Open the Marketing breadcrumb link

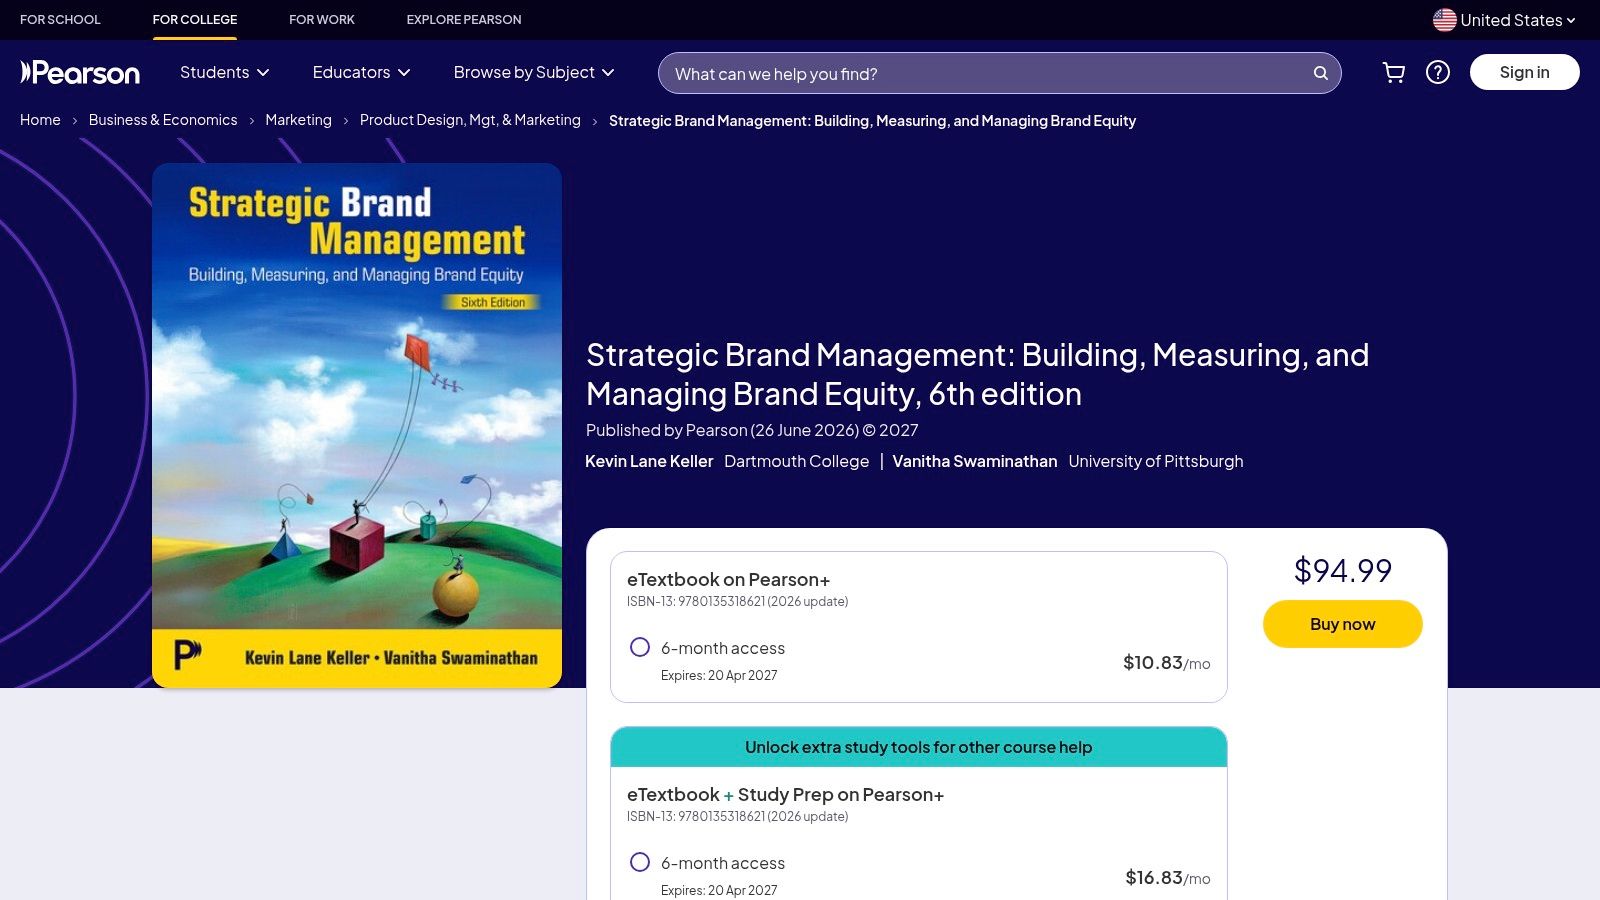pos(298,120)
